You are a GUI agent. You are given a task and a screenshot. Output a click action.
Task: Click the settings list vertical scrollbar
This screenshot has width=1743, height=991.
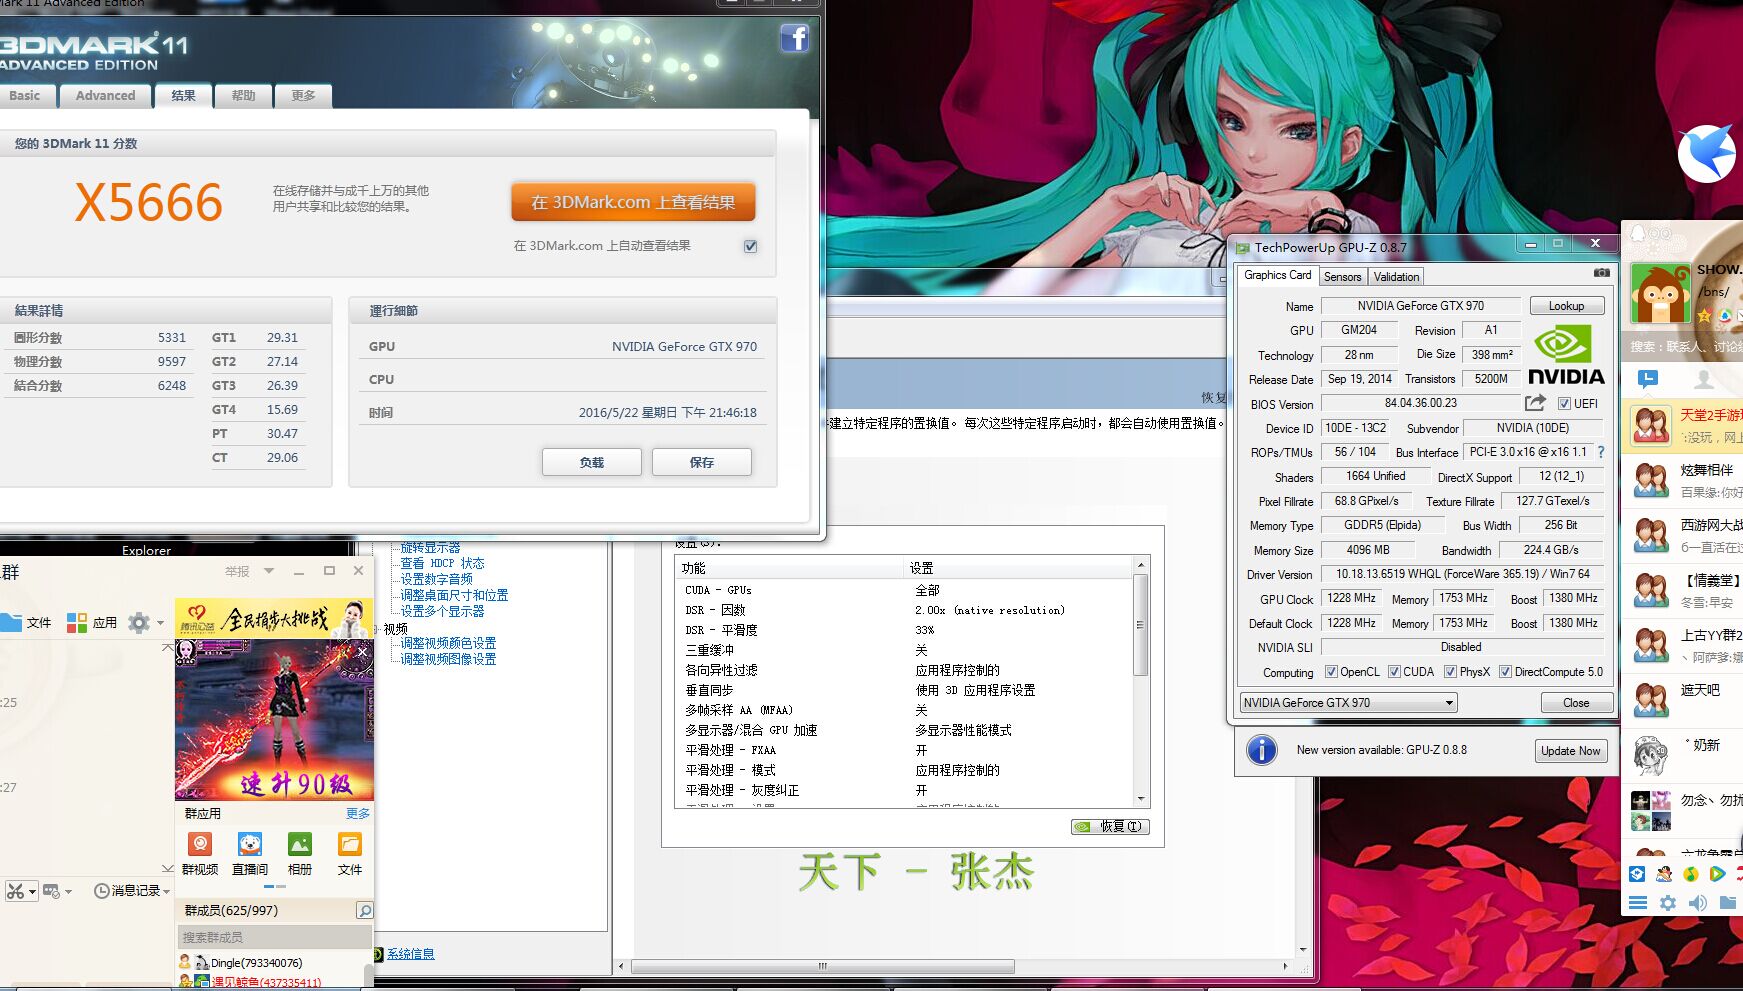click(1141, 625)
